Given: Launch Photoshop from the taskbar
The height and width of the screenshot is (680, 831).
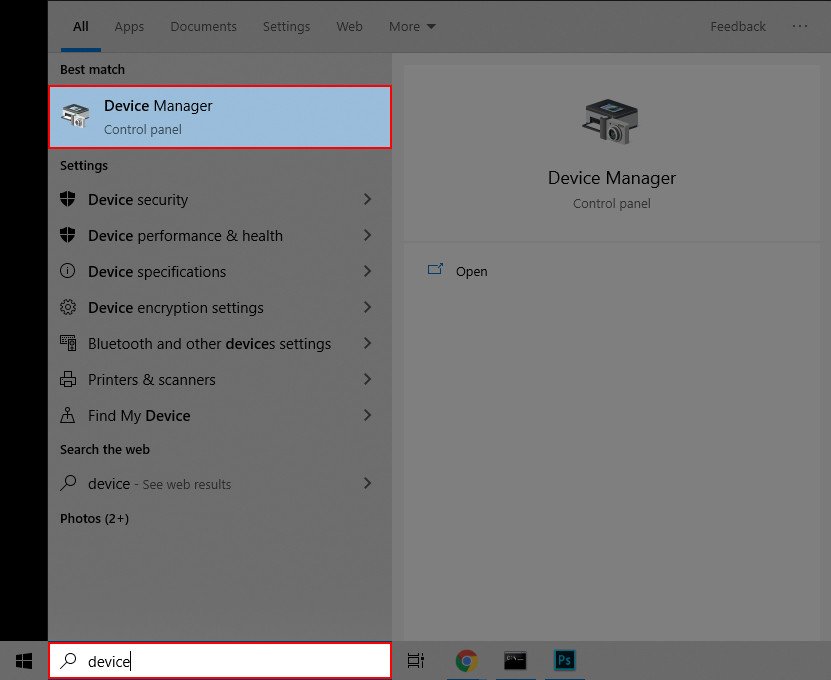Looking at the screenshot, I should point(565,660).
